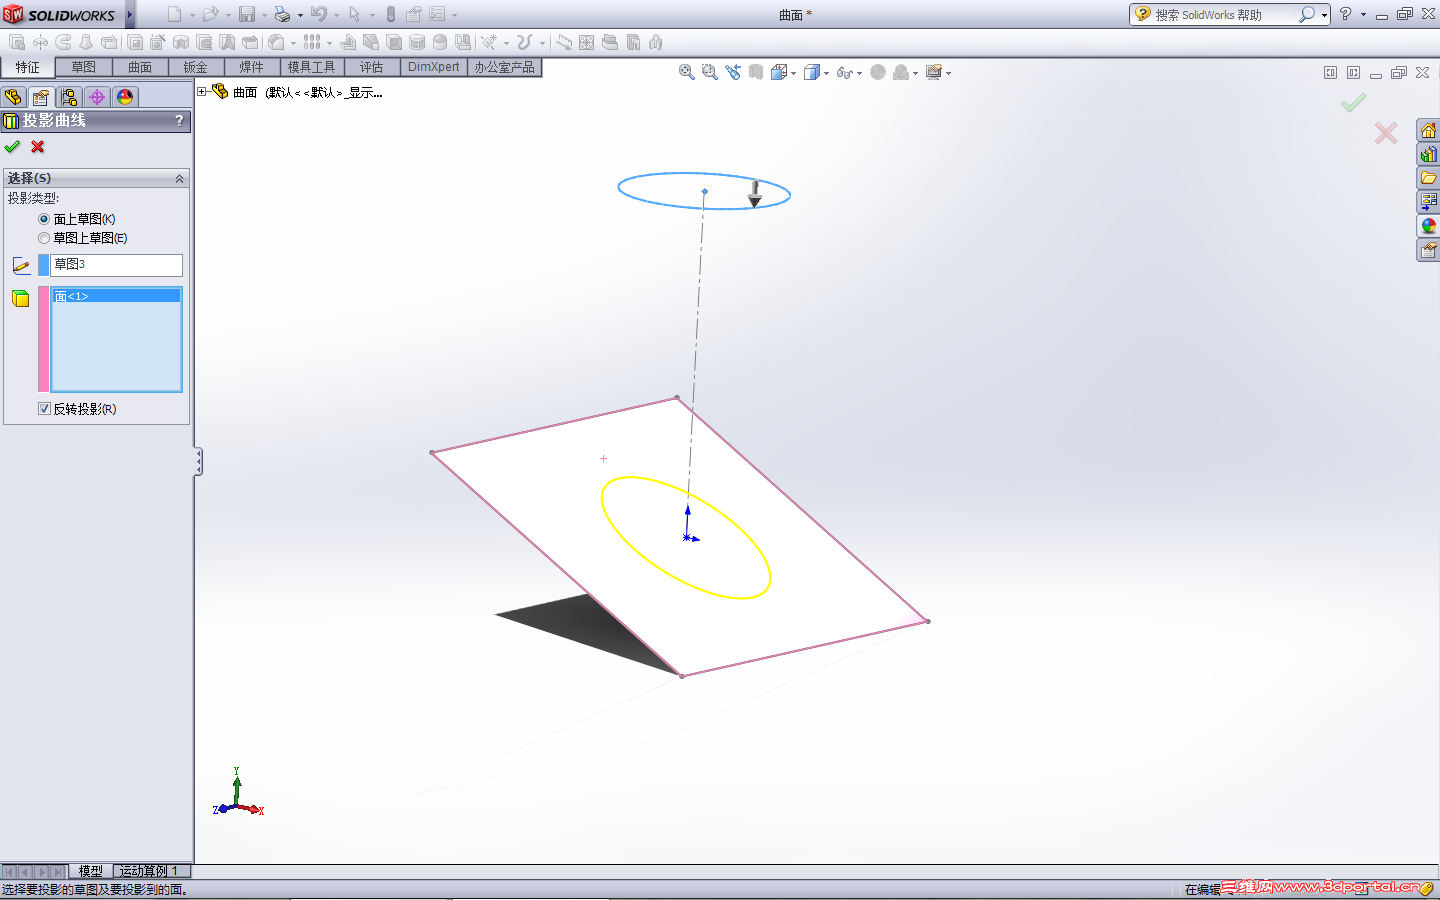Accept feature via viewport corner green checkmark

(1353, 103)
